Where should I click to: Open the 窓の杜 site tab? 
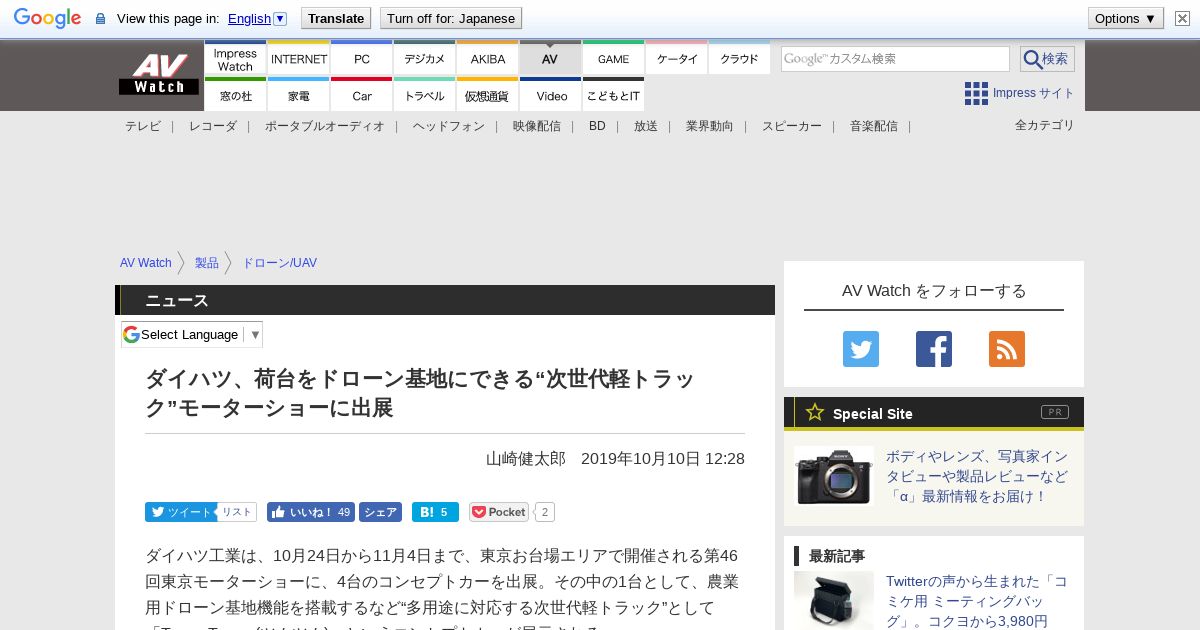(235, 95)
